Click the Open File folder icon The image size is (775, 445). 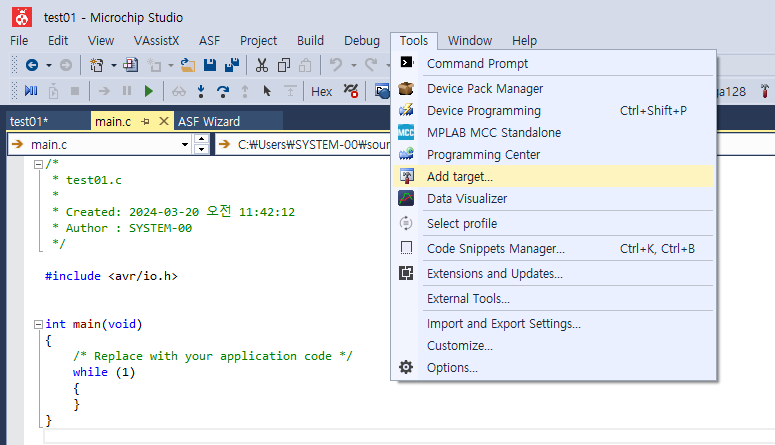pos(187,65)
